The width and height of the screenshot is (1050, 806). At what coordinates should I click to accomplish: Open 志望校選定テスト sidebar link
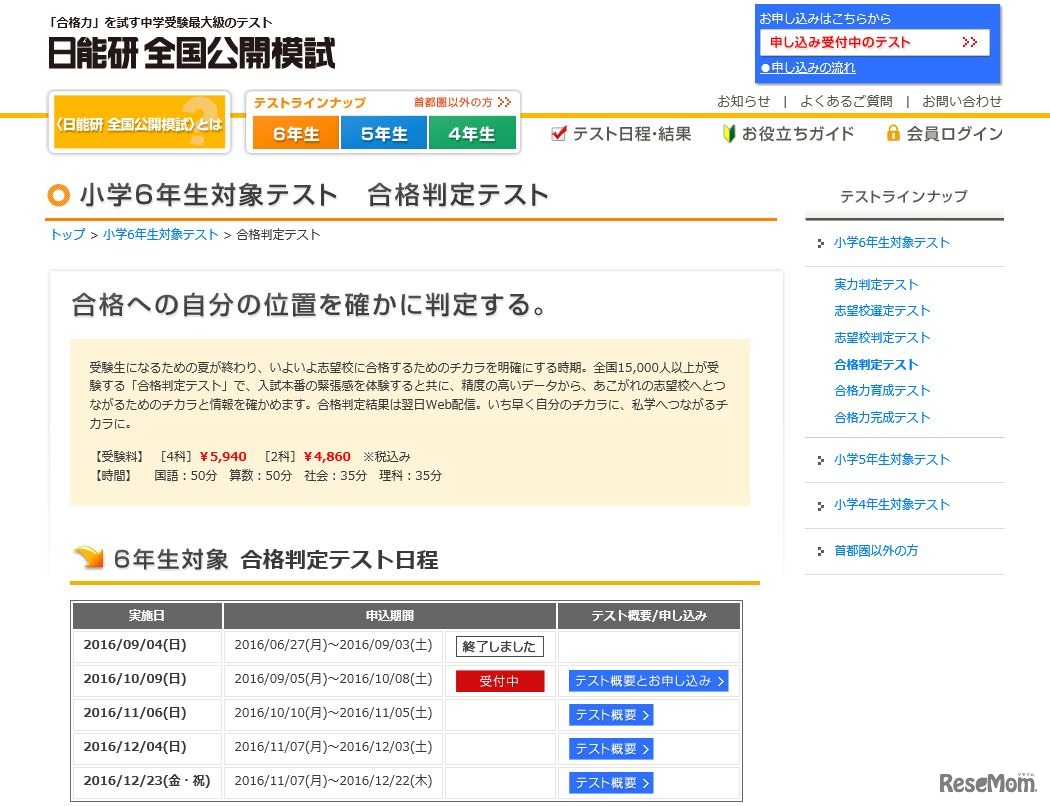click(x=882, y=311)
